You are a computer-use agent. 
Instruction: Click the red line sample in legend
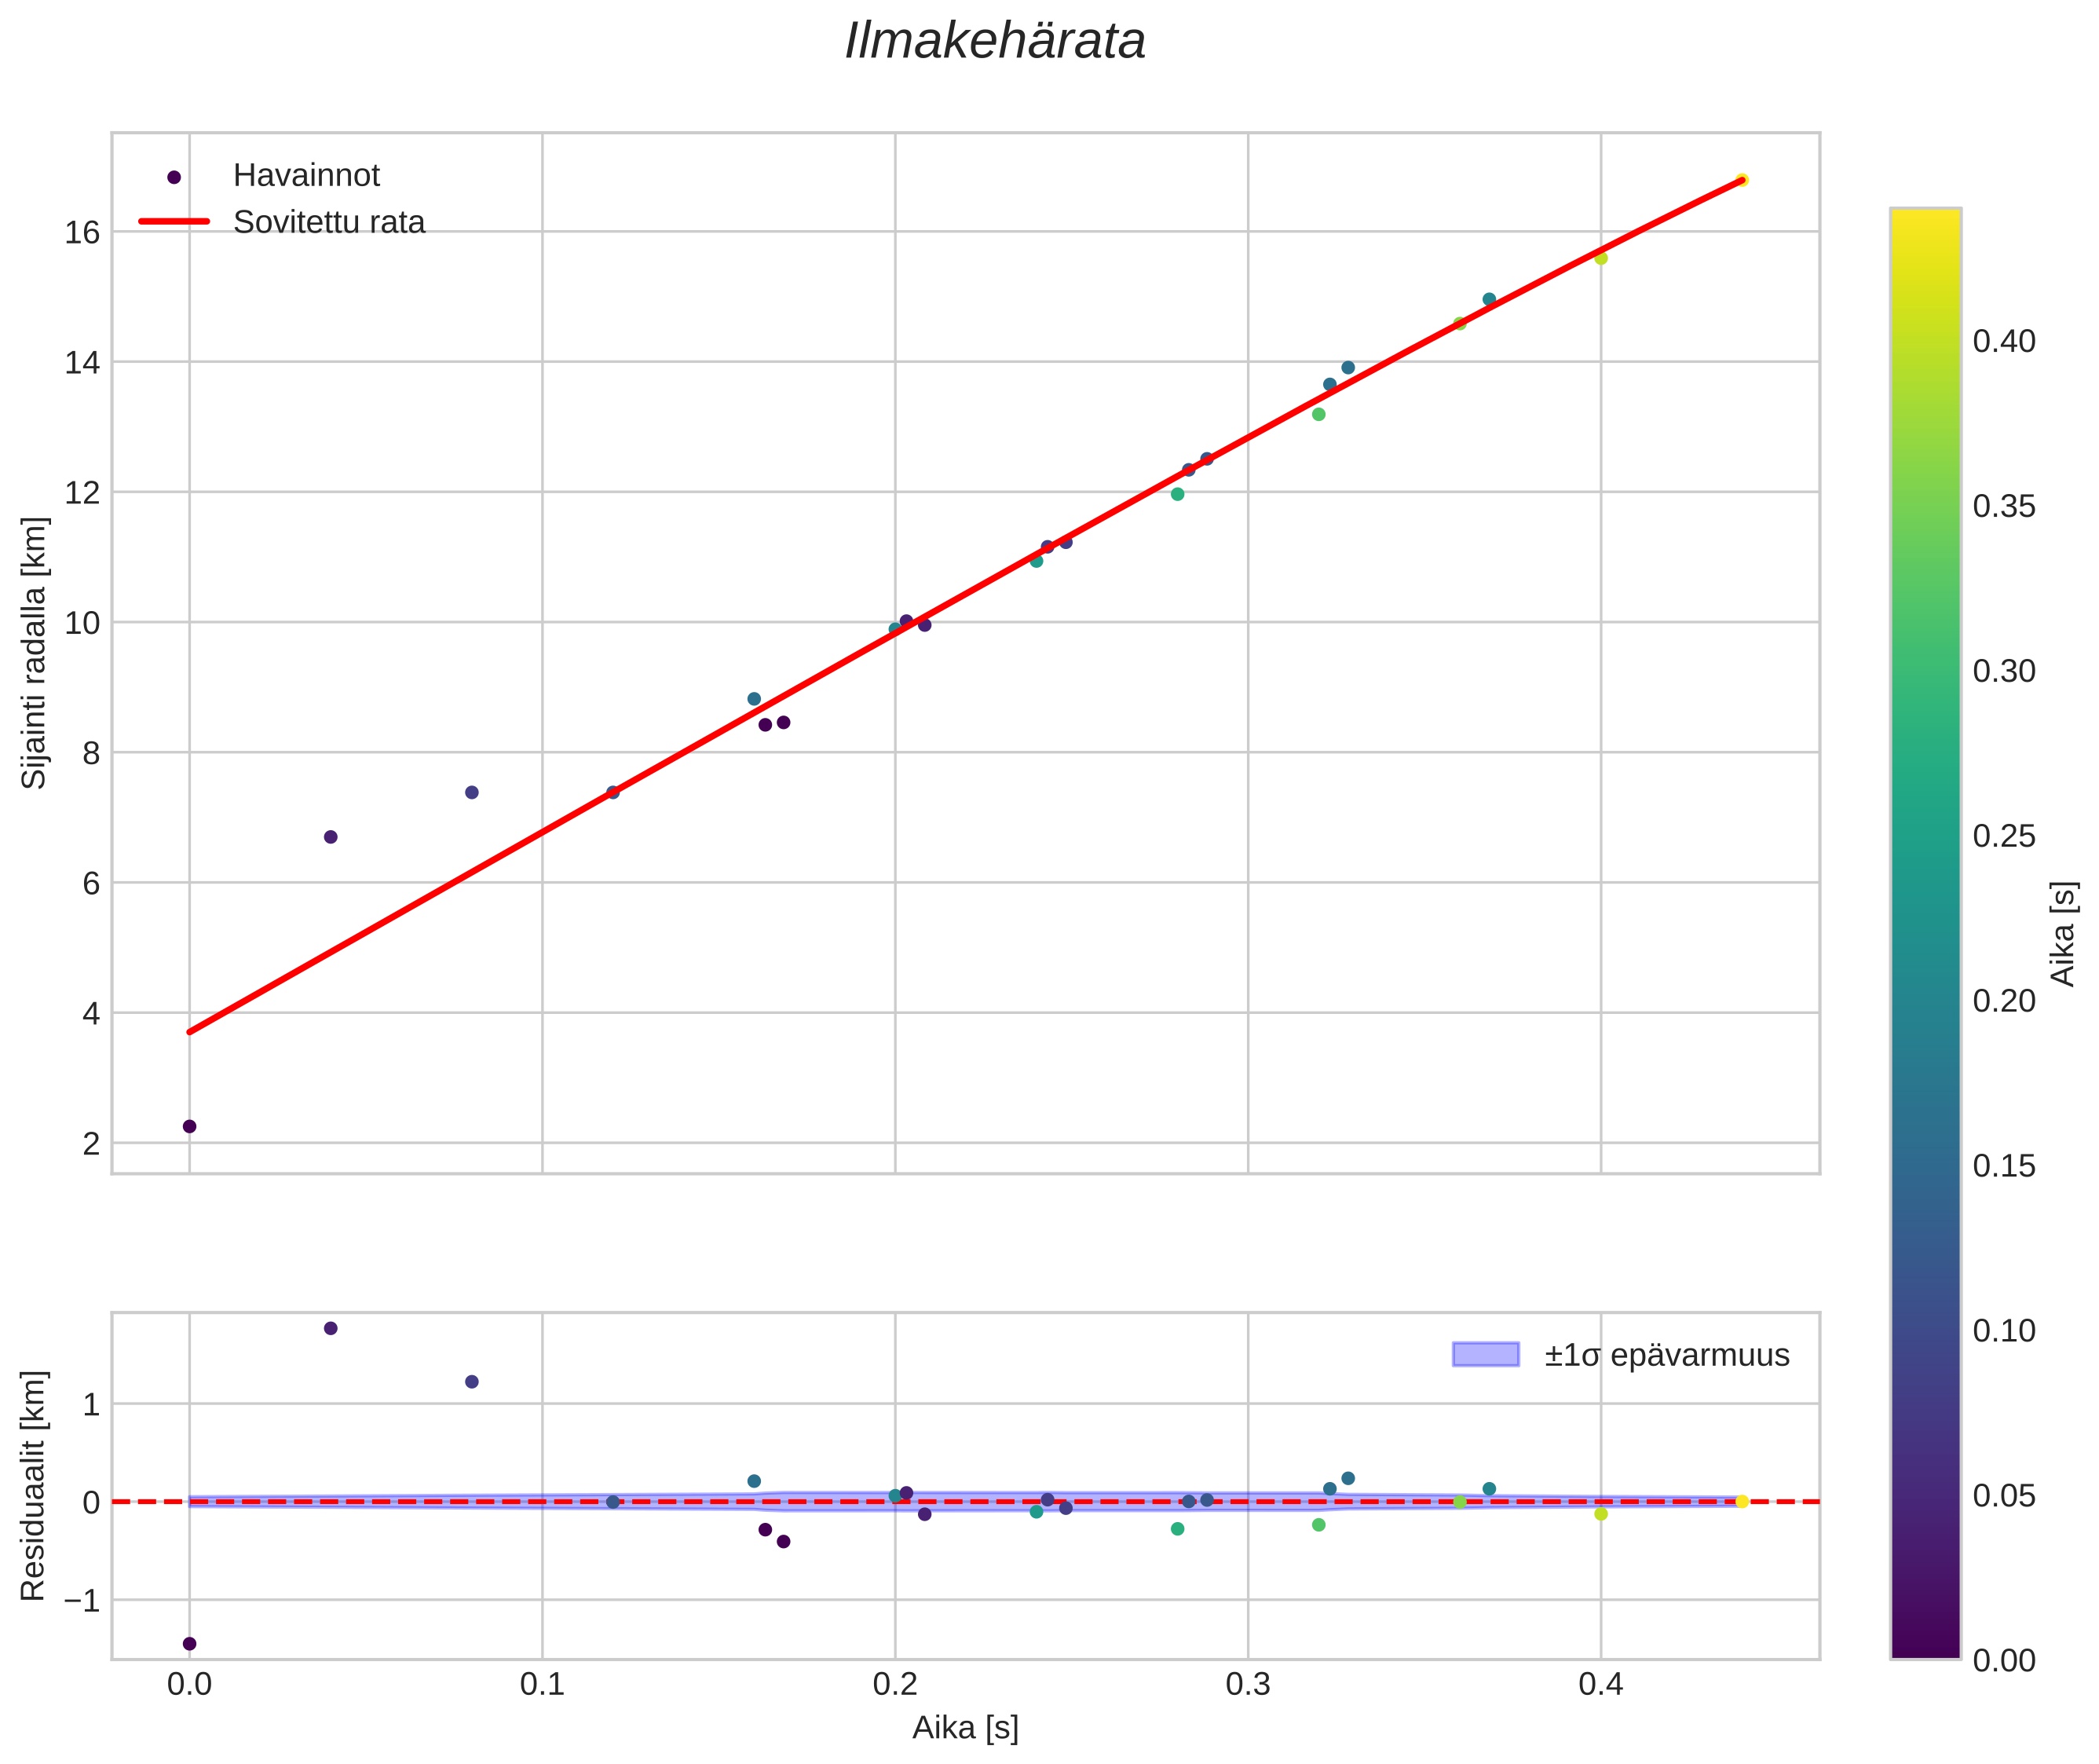[x=174, y=221]
